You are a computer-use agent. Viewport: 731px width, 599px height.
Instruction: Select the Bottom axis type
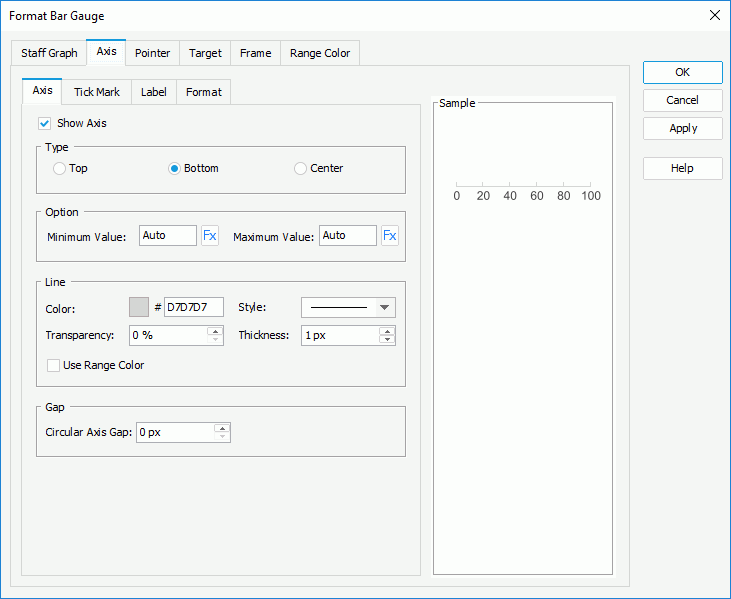[174, 168]
